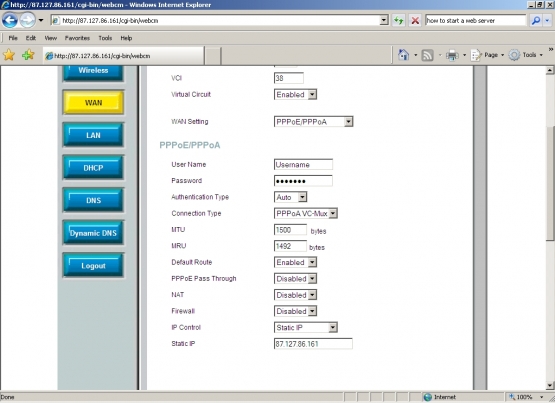
Task: Click the User Name input field
Action: pyautogui.click(x=303, y=165)
